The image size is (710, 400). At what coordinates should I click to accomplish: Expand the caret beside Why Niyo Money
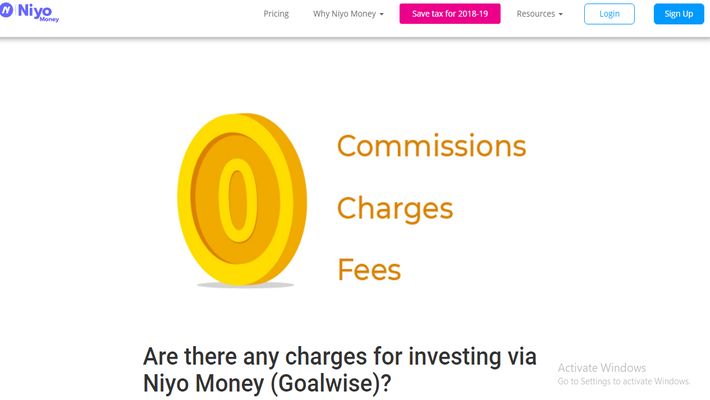pyautogui.click(x=381, y=15)
